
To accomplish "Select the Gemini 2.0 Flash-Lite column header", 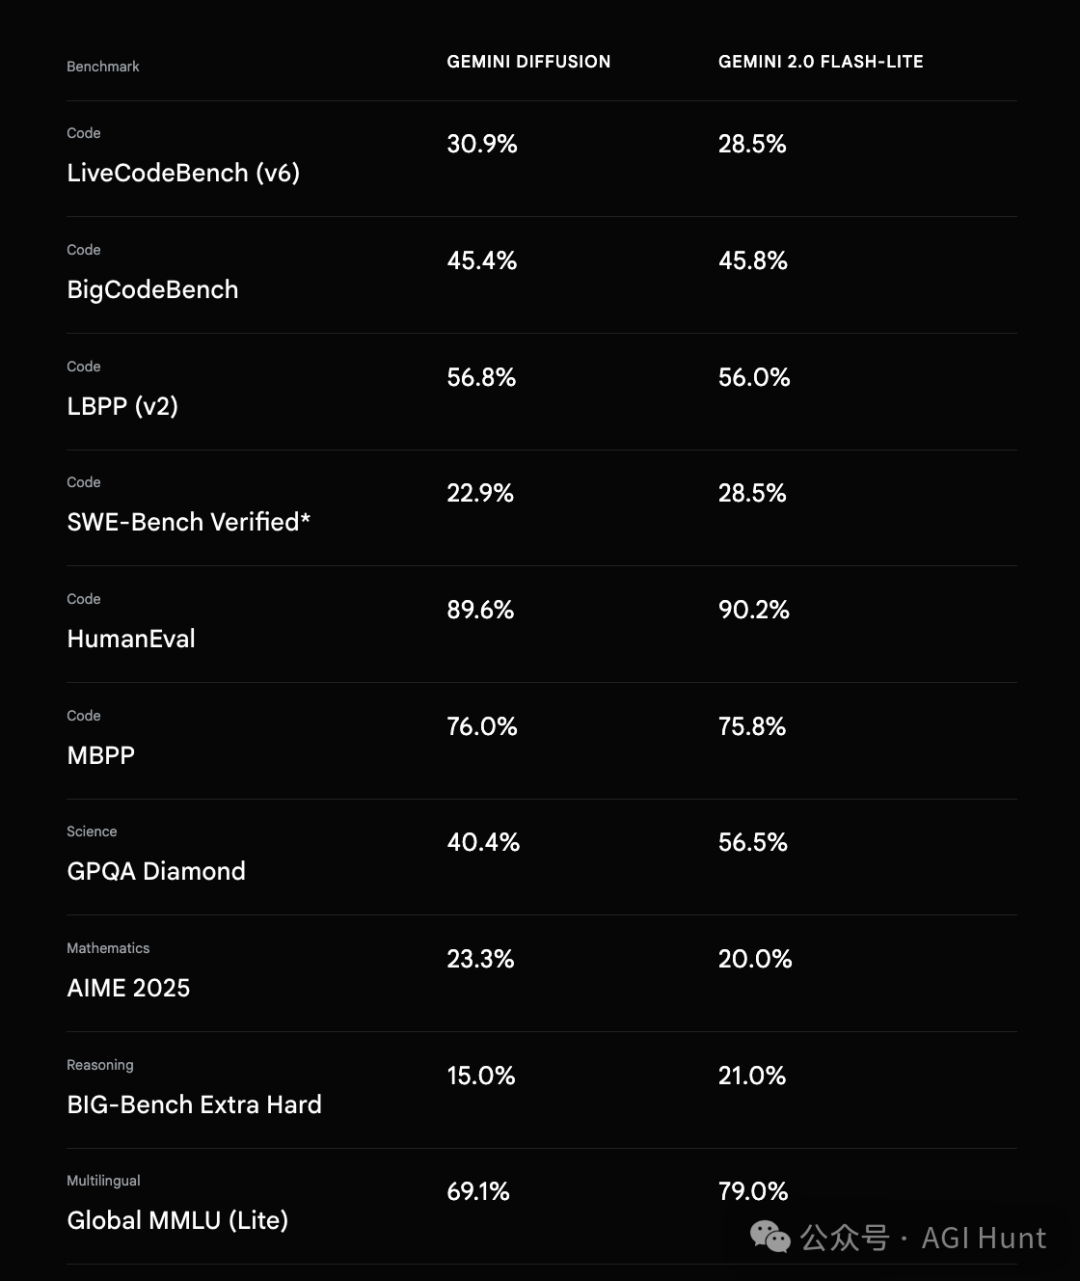I will pyautogui.click(x=820, y=62).
